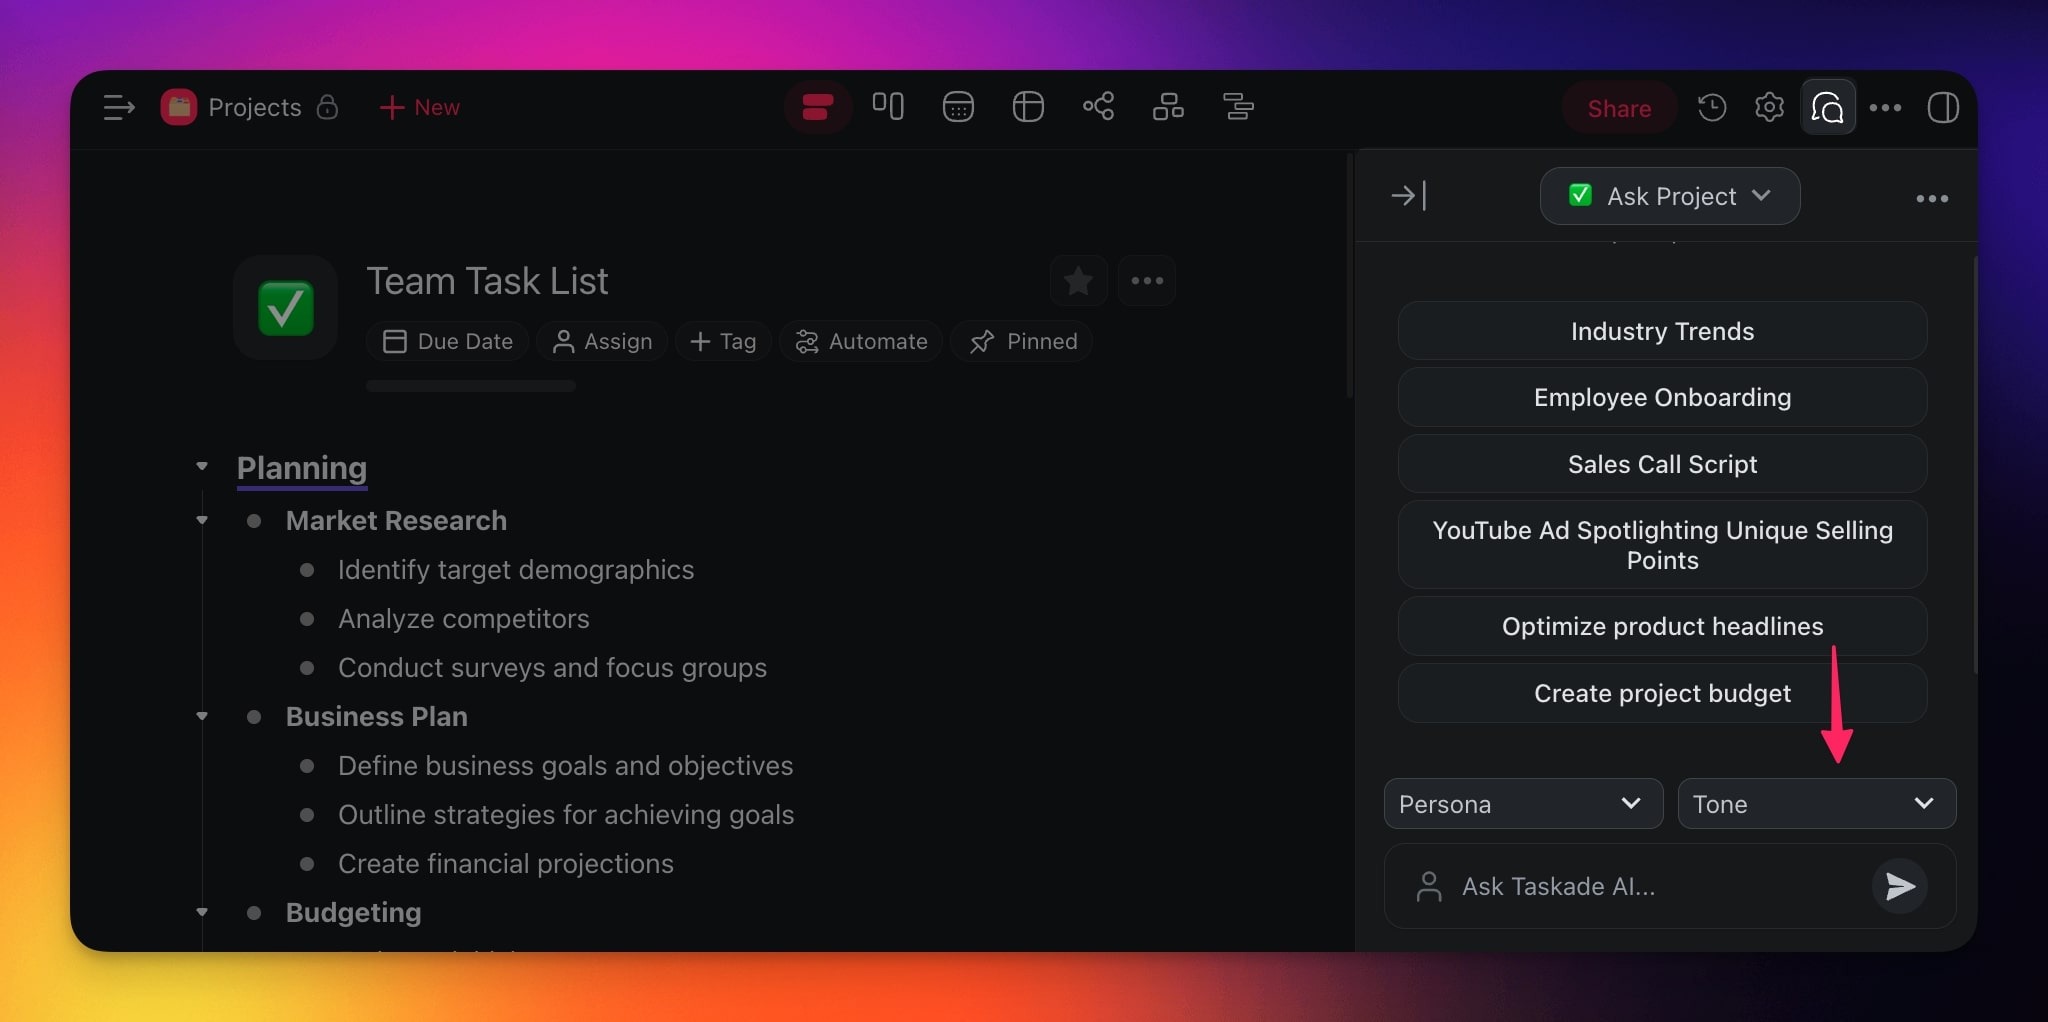2048x1022 pixels.
Task: Collapse the Planning section
Action: pyautogui.click(x=202, y=466)
